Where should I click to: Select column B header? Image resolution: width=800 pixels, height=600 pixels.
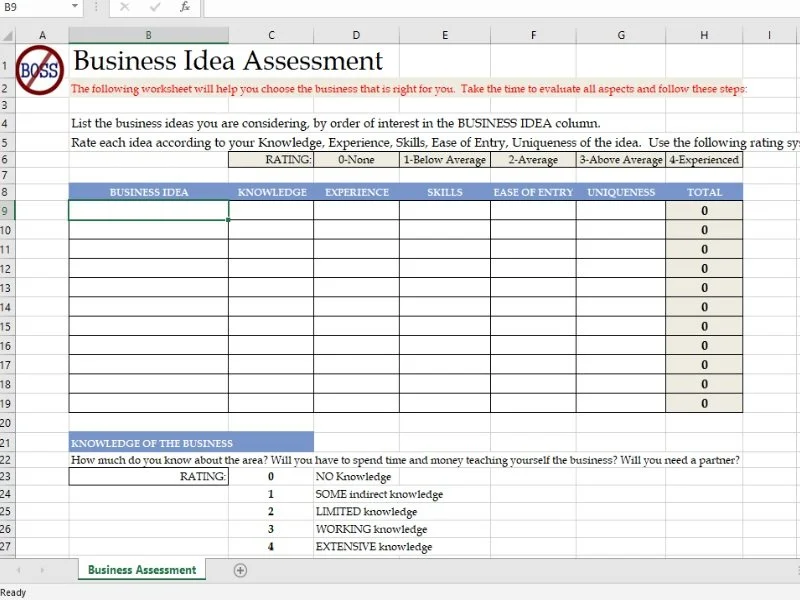(148, 35)
